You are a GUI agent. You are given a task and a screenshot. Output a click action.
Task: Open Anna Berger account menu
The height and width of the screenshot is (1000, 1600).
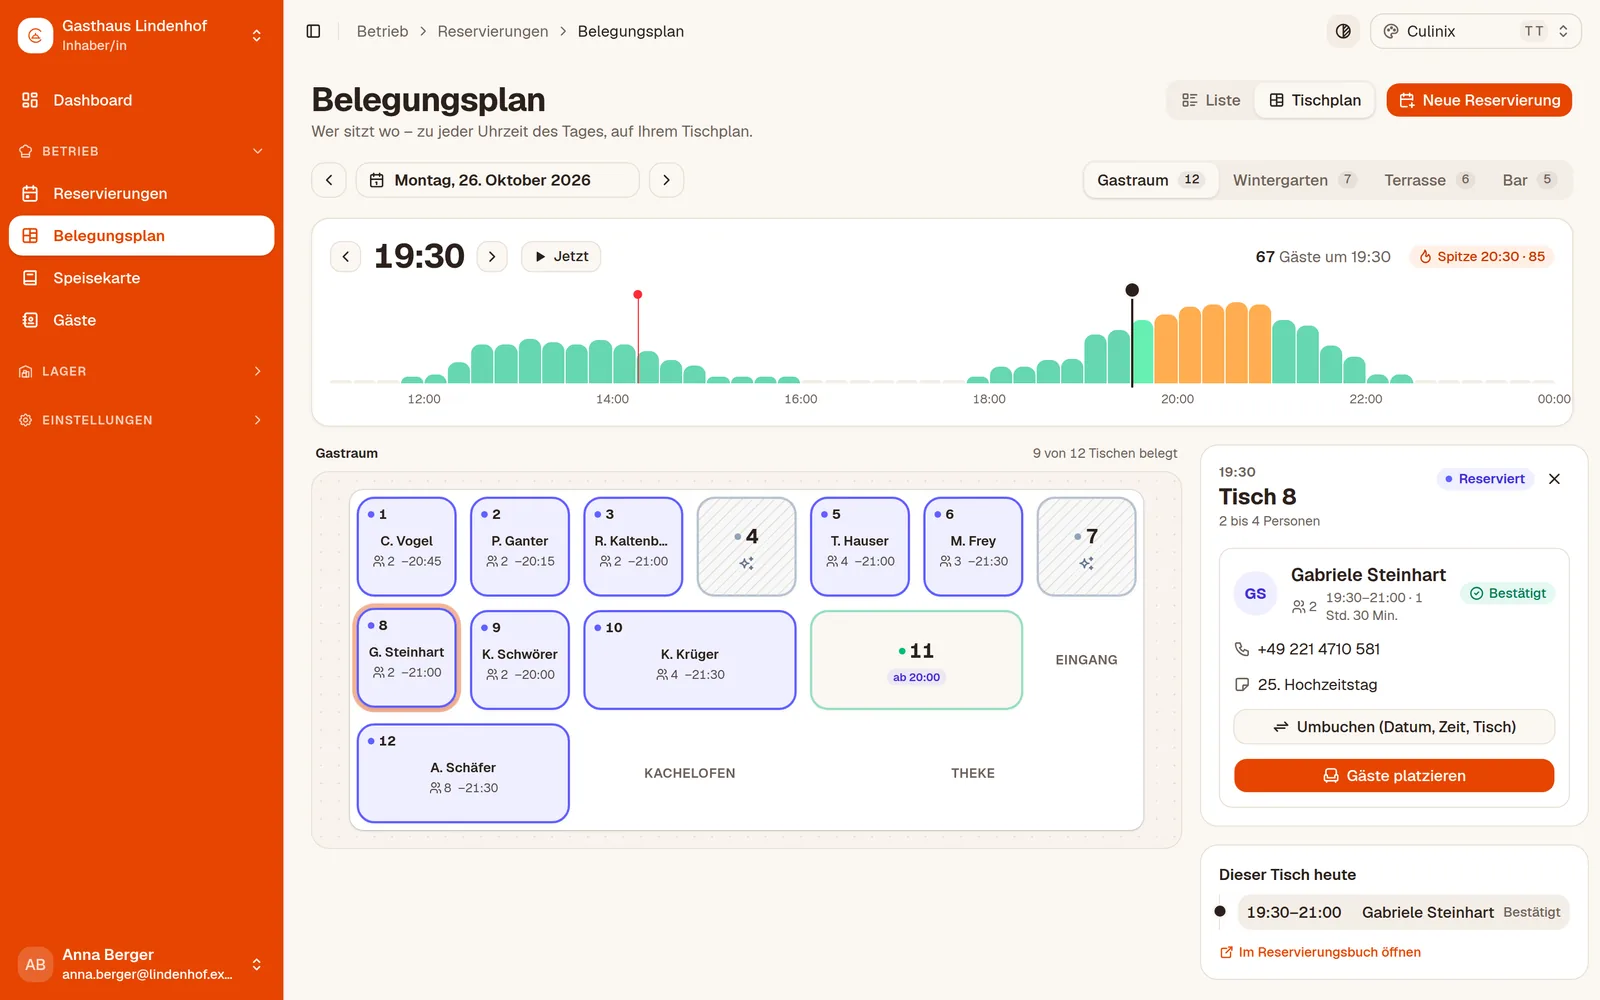pyautogui.click(x=141, y=964)
